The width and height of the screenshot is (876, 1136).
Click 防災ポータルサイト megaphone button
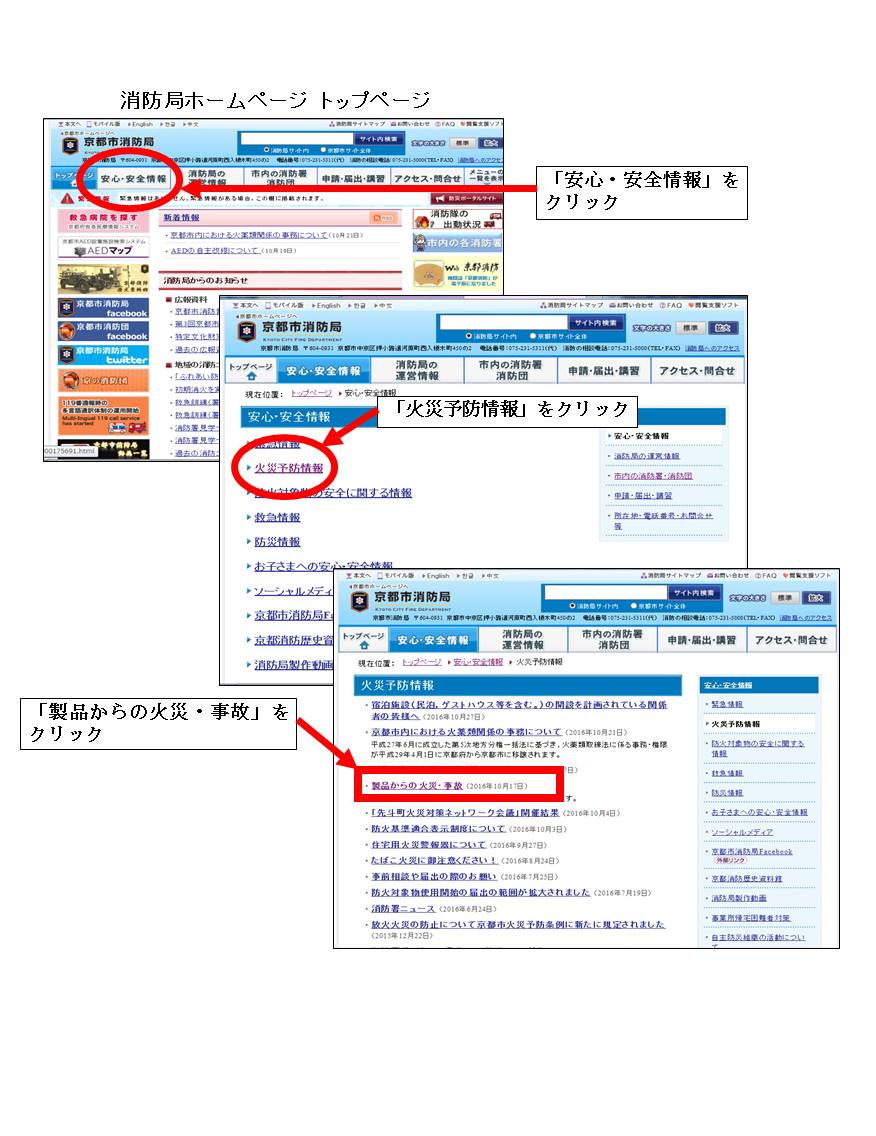click(466, 198)
